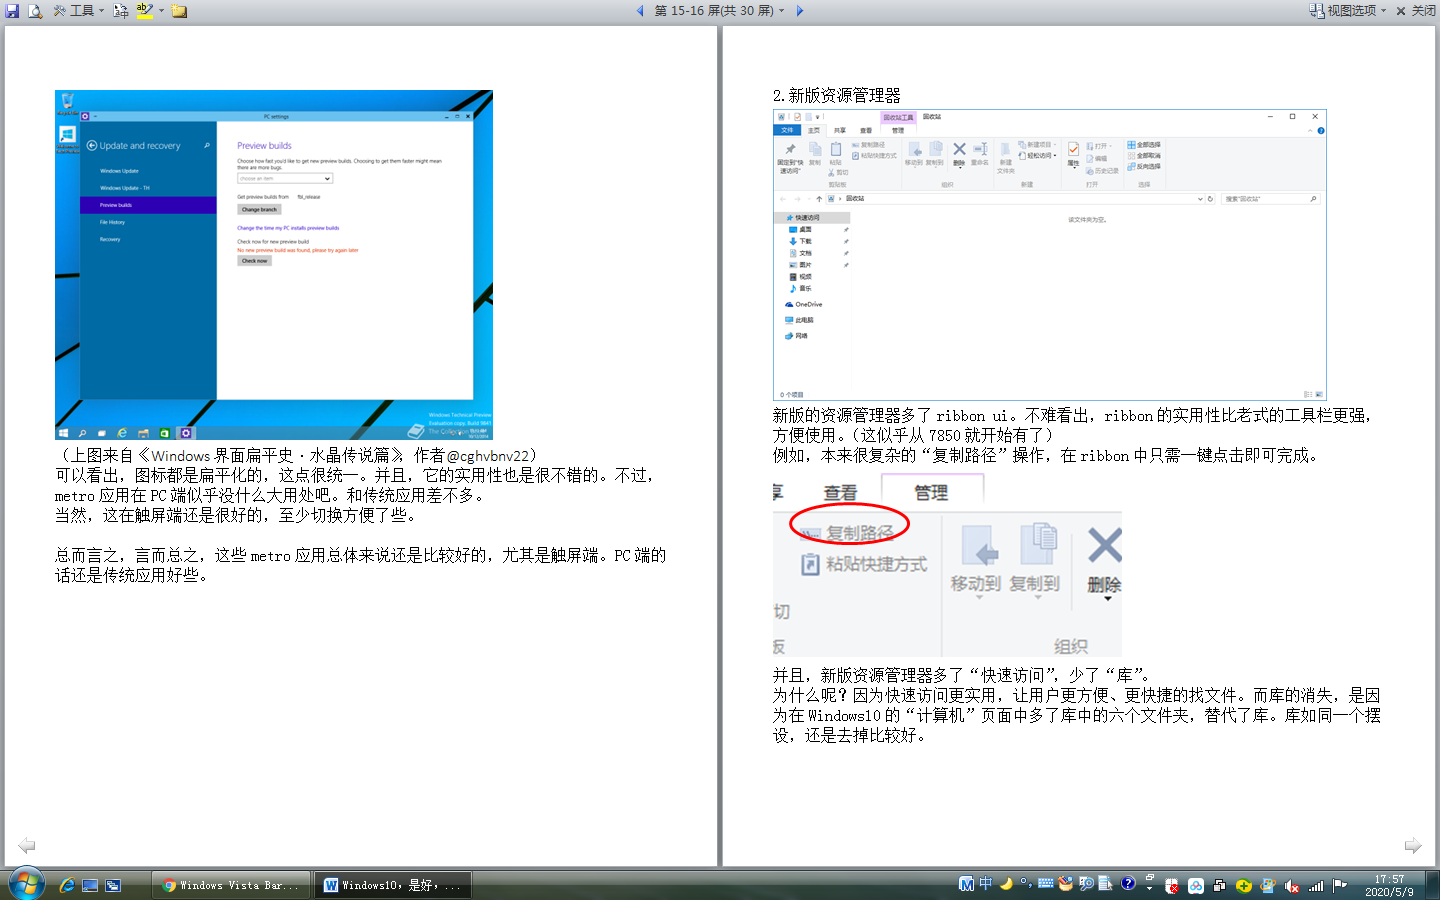Open print preview with the magnifier page icon
Screen dimensions: 1440x900
35,11
